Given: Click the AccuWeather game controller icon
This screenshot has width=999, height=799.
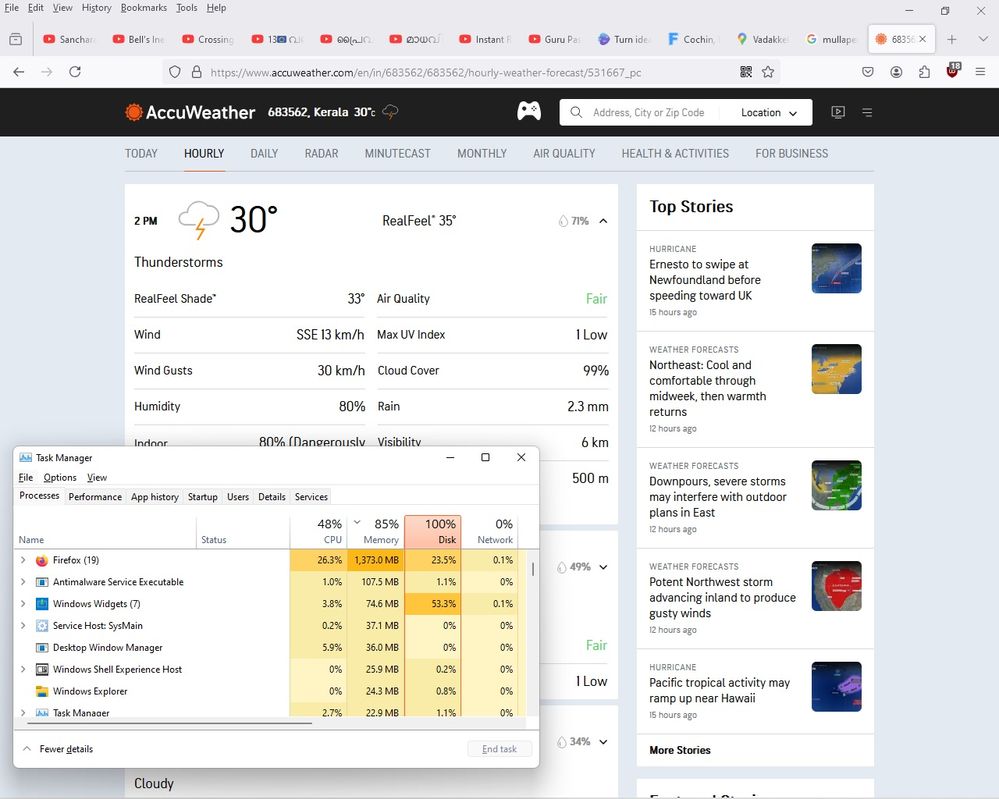Looking at the screenshot, I should 528,112.
